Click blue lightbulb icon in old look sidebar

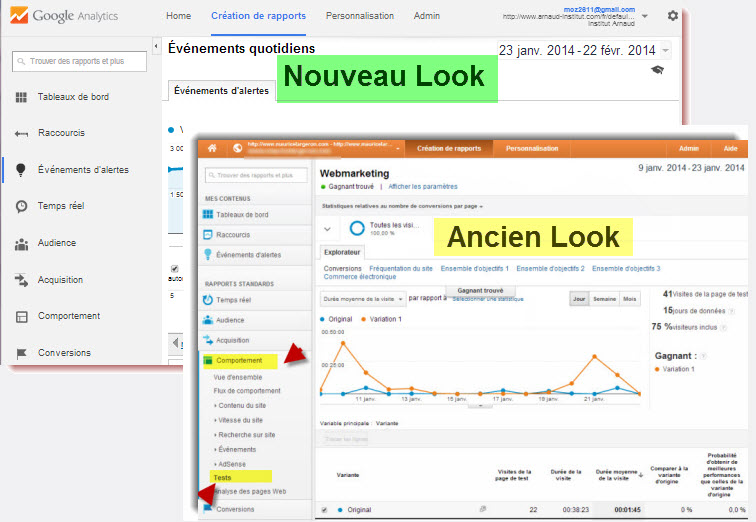click(208, 254)
